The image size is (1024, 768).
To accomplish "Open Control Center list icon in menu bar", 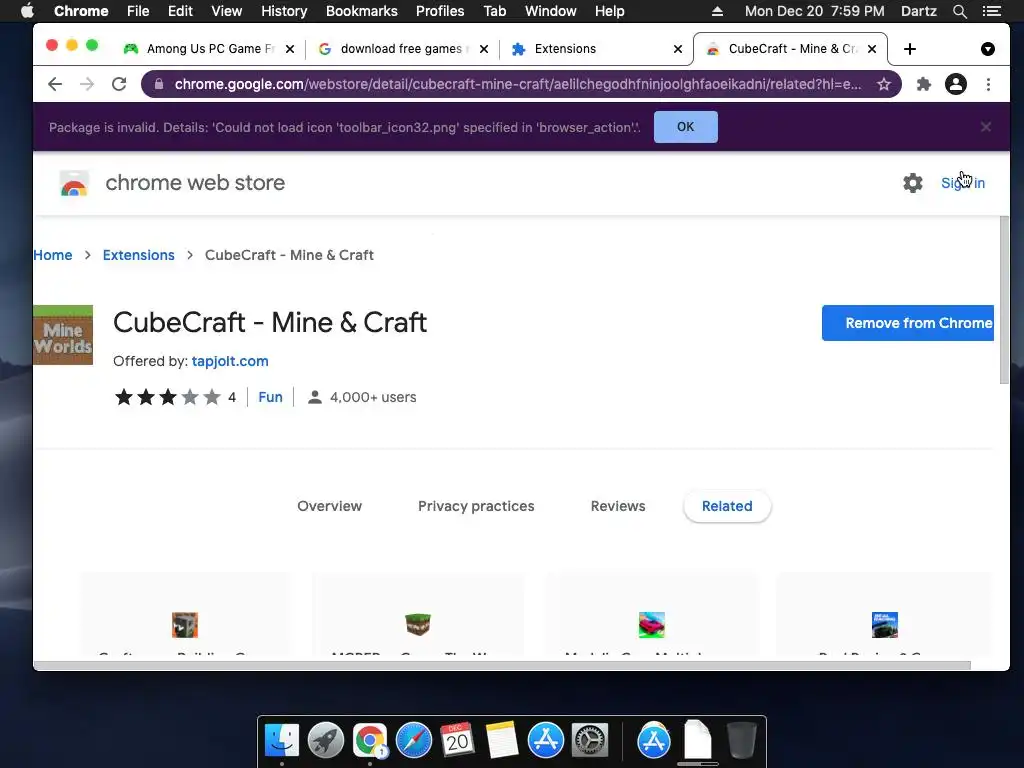I will (x=991, y=11).
